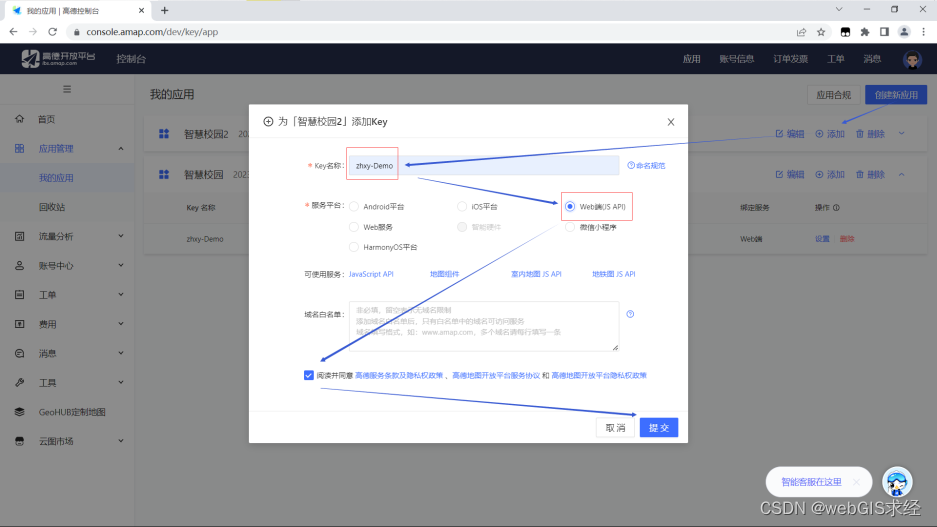
Task: Click the 应用合规 button
Action: coord(833,95)
